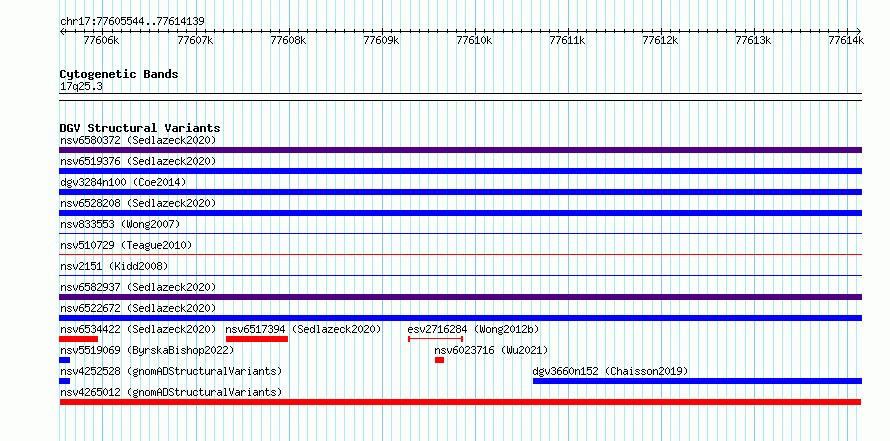Select the small red block under nsv6023716

pos(439,360)
